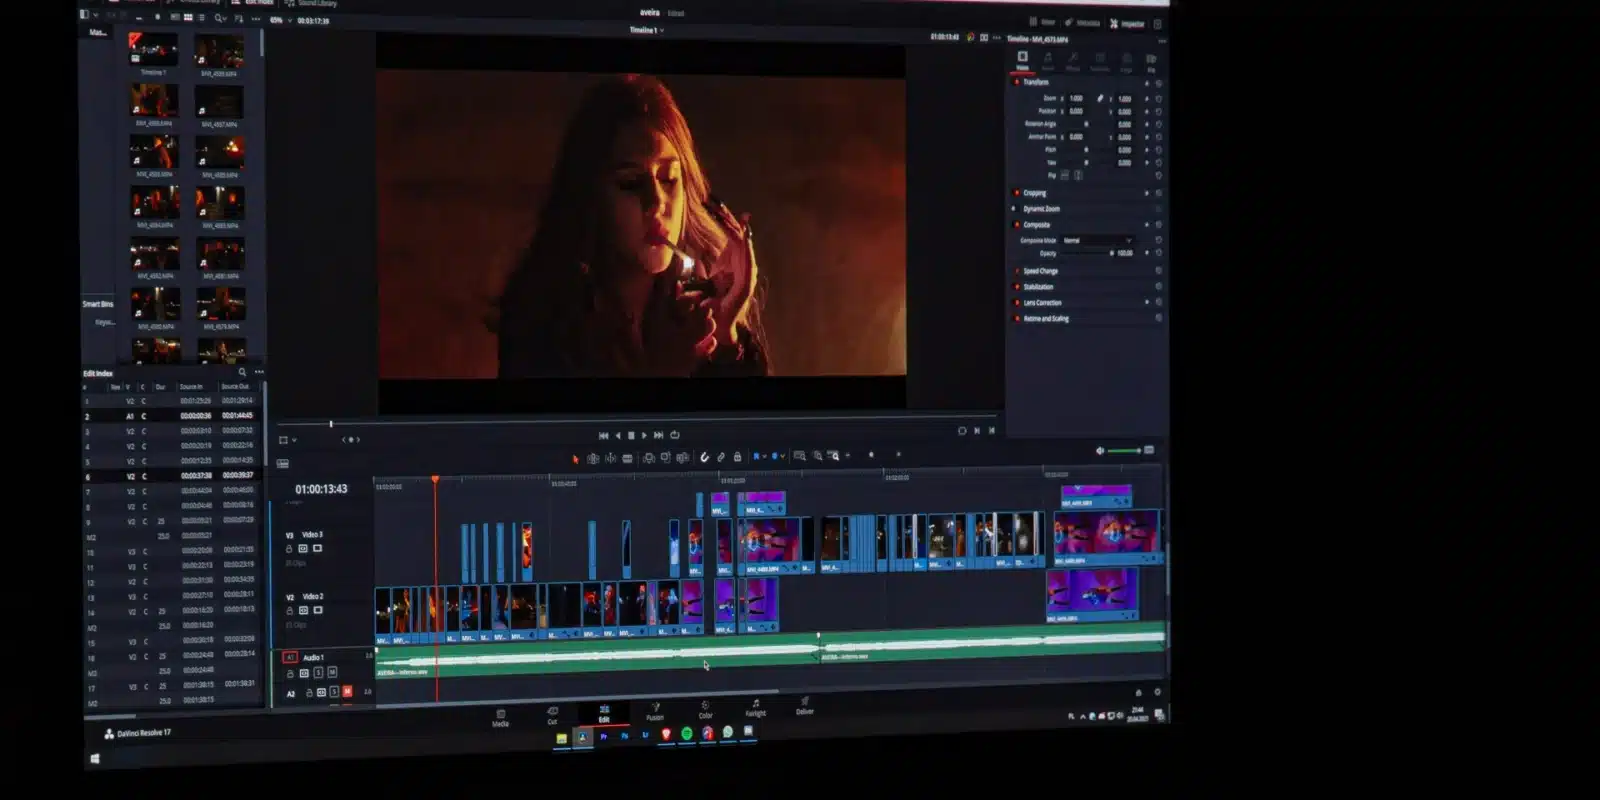Open the Inspector panel button
Viewport: 1600px width, 800px height.
1126,24
